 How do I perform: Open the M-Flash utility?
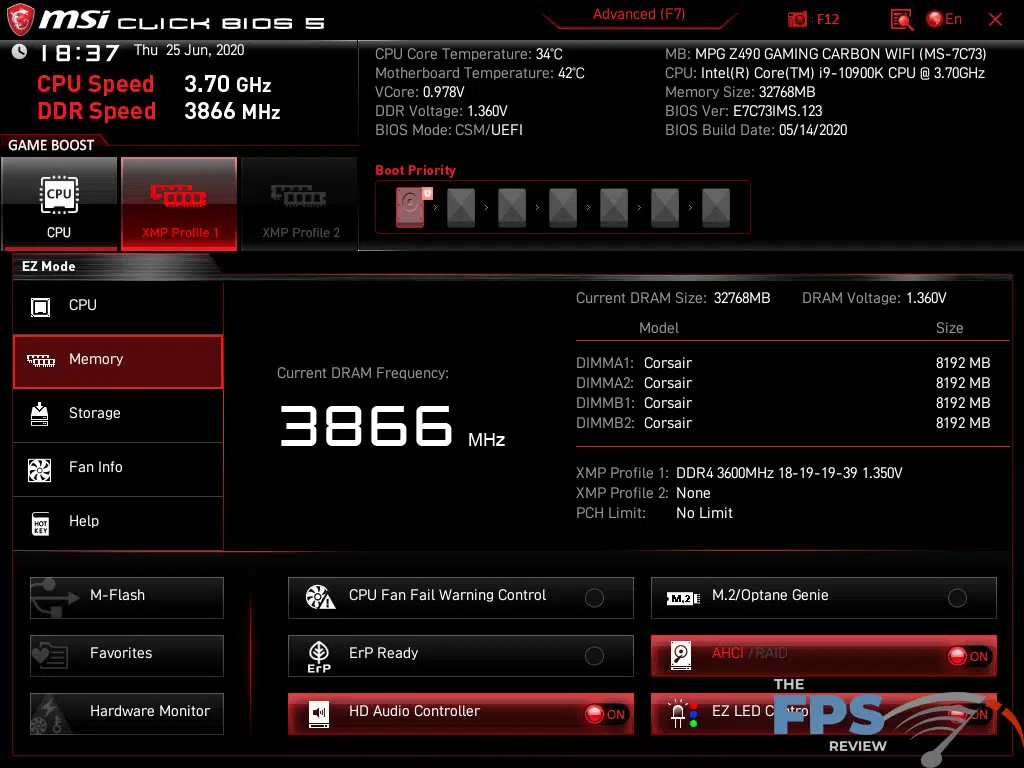[127, 598]
